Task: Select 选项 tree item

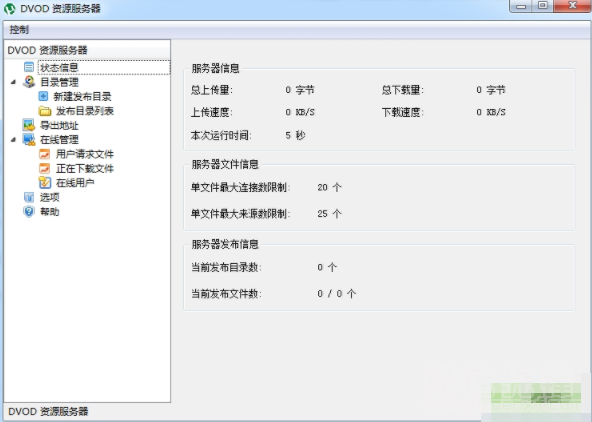Action: pos(50,197)
